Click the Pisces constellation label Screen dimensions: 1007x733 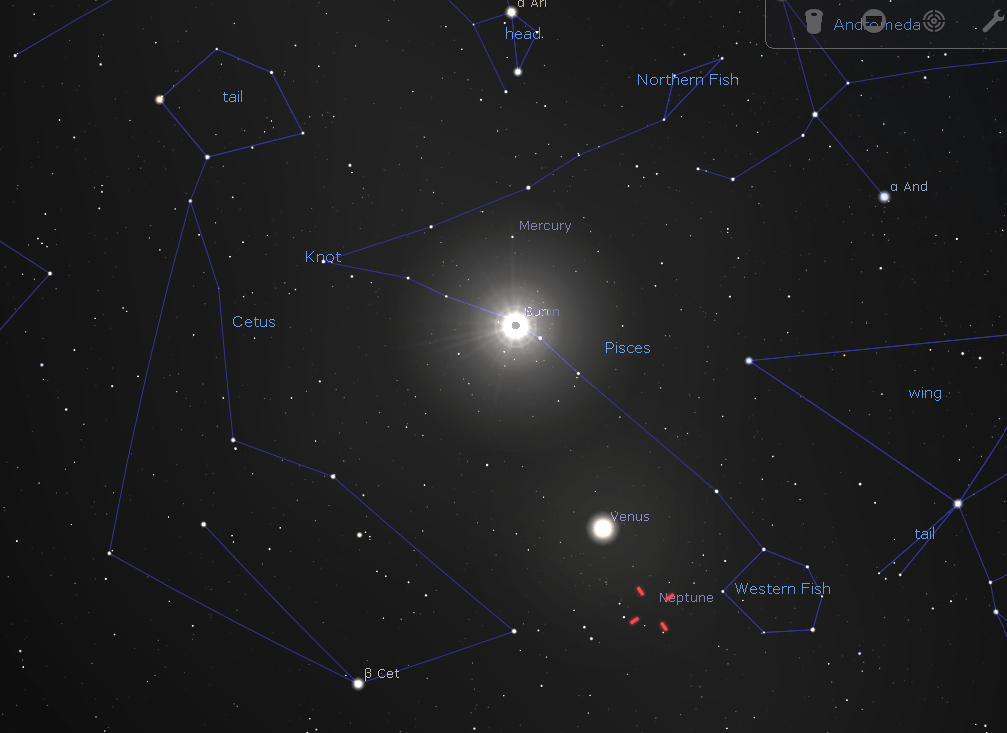[627, 348]
